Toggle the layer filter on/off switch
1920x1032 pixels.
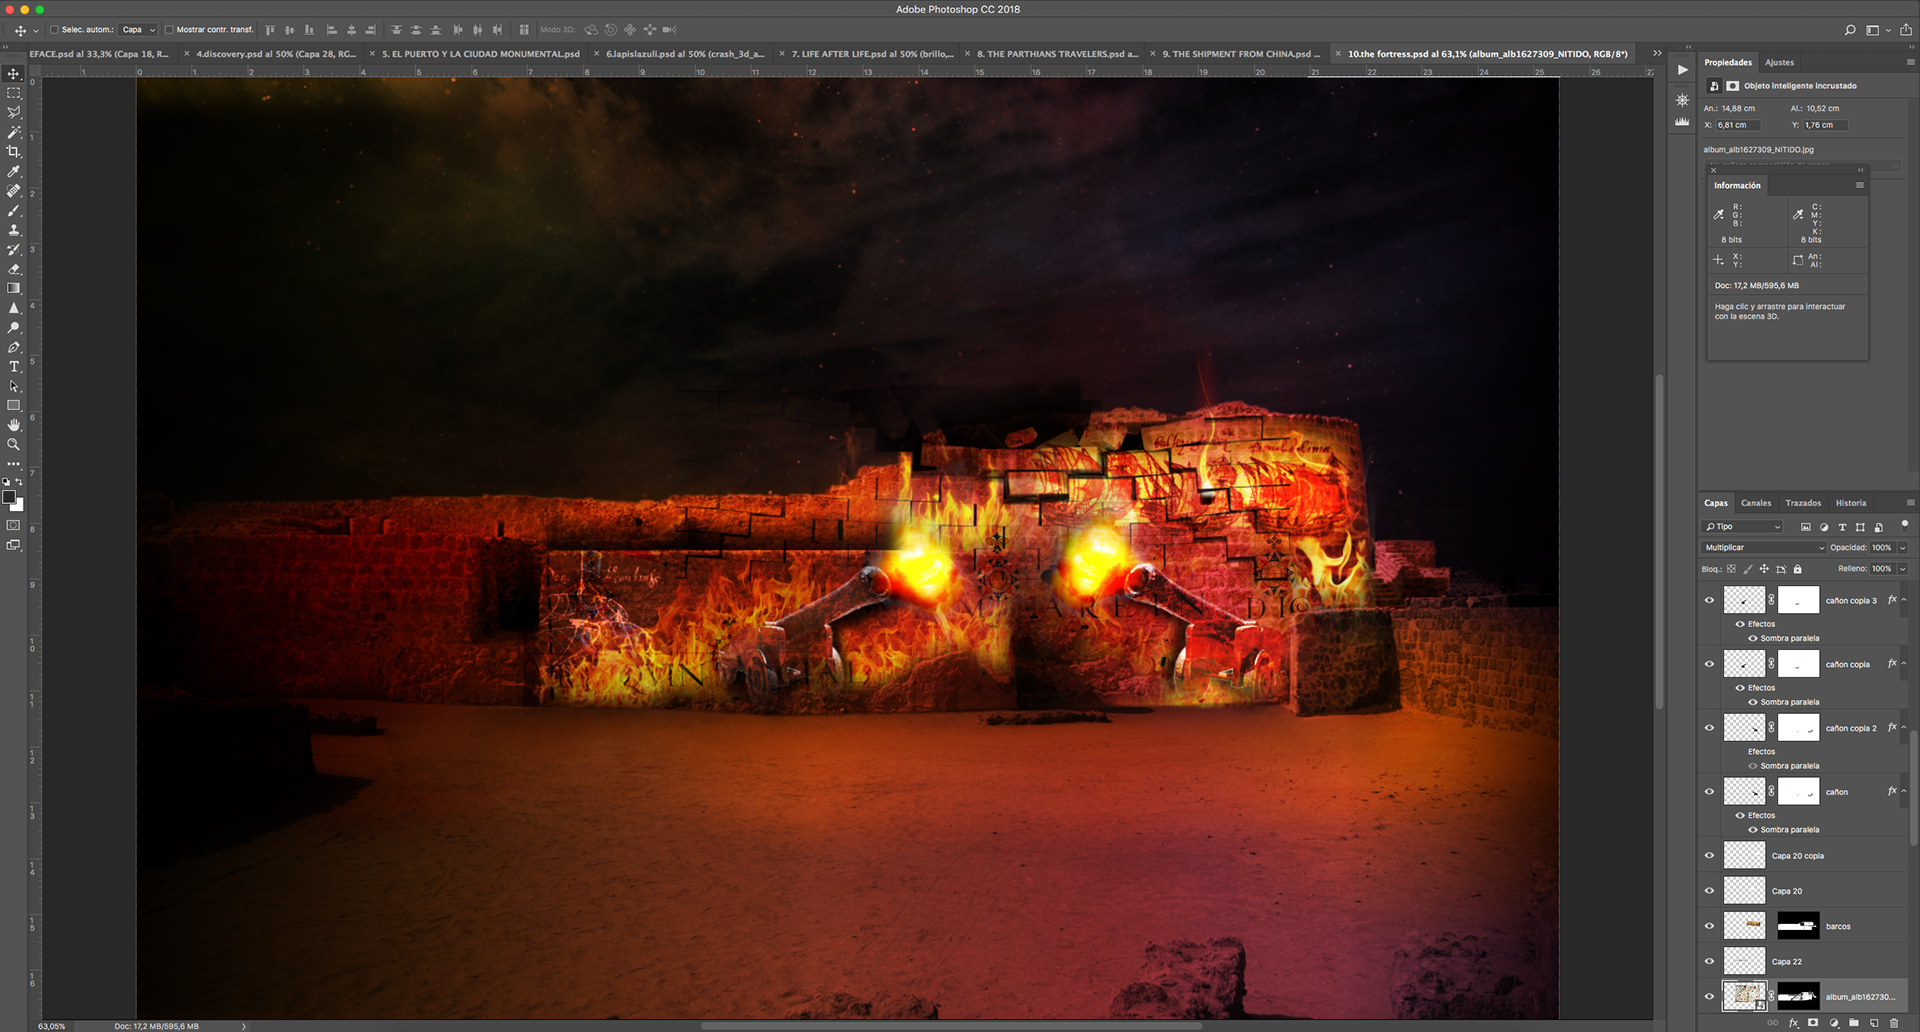[1904, 525]
